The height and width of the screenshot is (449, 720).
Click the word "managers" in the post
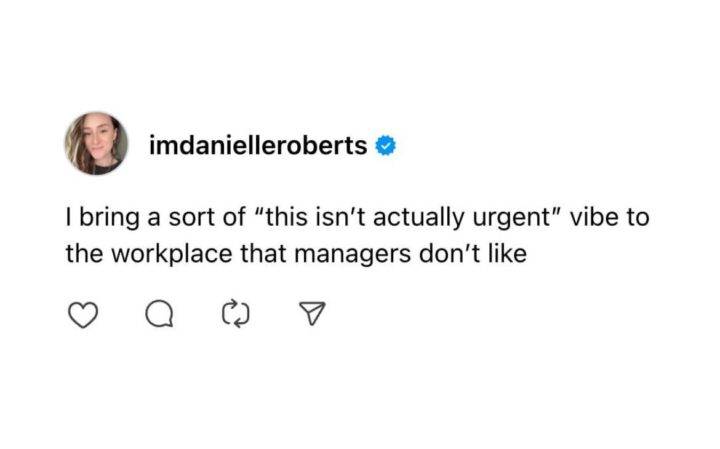pyautogui.click(x=352, y=255)
